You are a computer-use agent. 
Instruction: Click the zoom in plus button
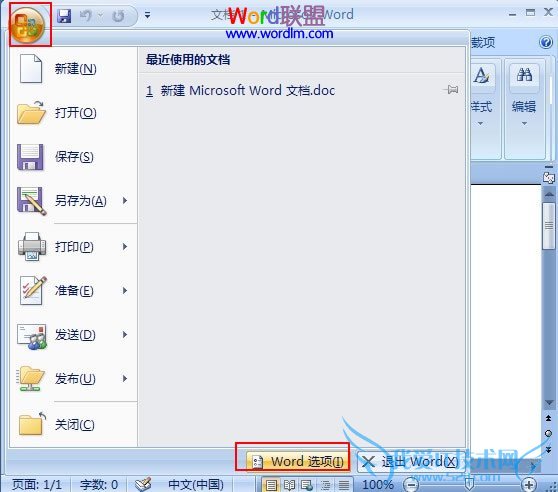pyautogui.click(x=529, y=485)
